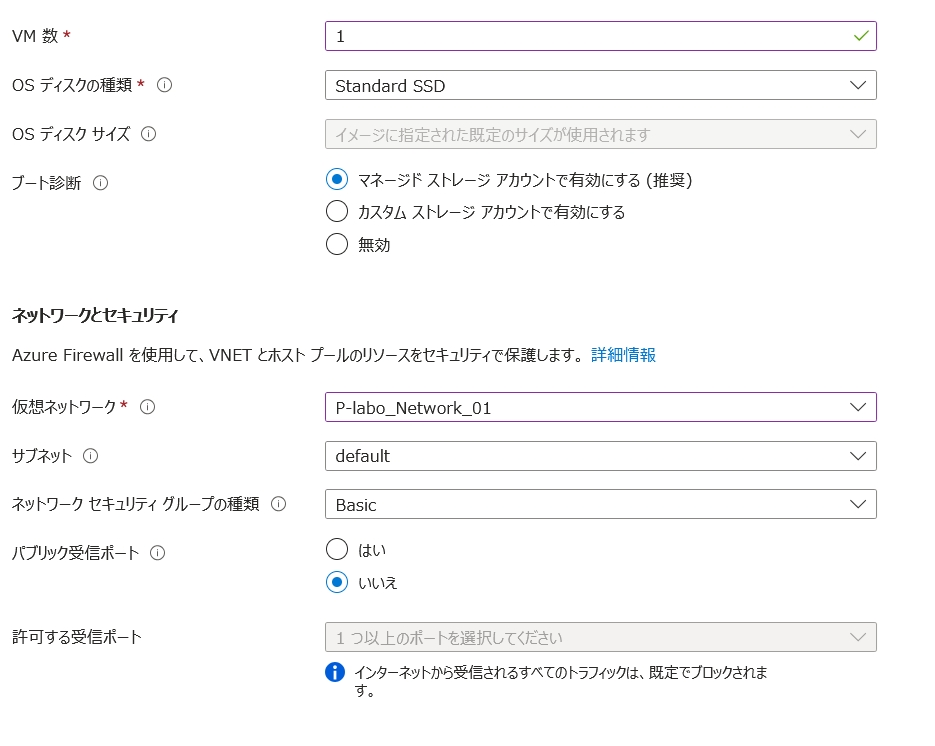Open the OS ディスクの種類 Standard SSD dropdown
Image resolution: width=935 pixels, height=746 pixels.
pyautogui.click(x=600, y=85)
